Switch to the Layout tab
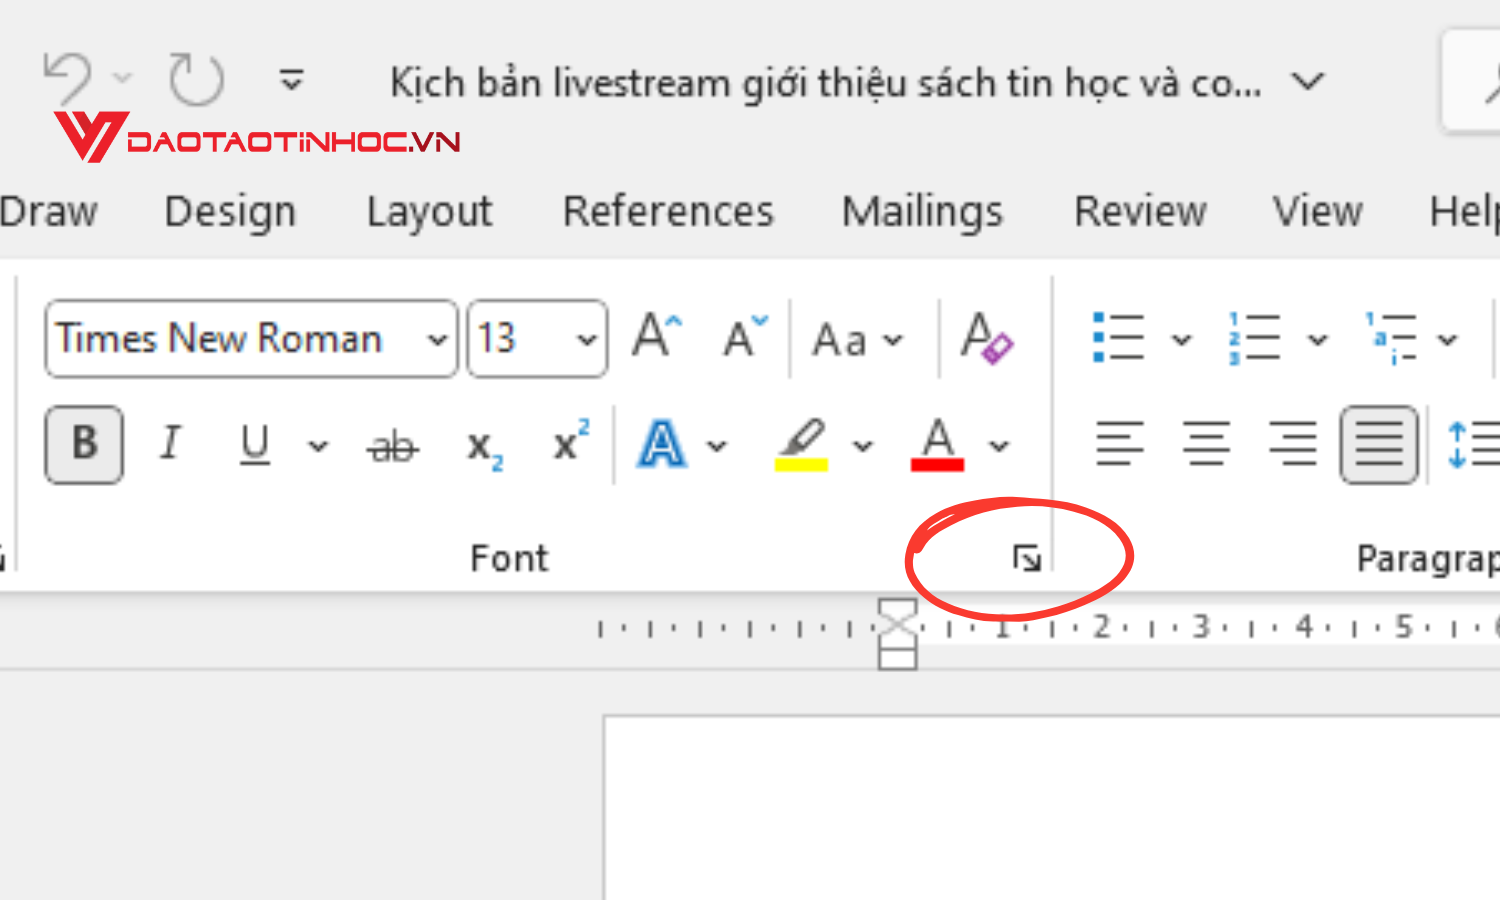Screen dimensions: 1500x900 point(429,211)
